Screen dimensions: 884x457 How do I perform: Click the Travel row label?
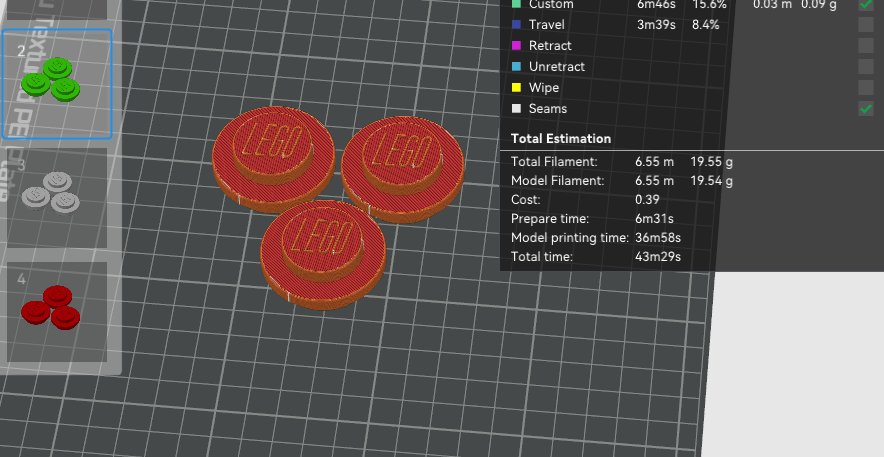pos(546,25)
